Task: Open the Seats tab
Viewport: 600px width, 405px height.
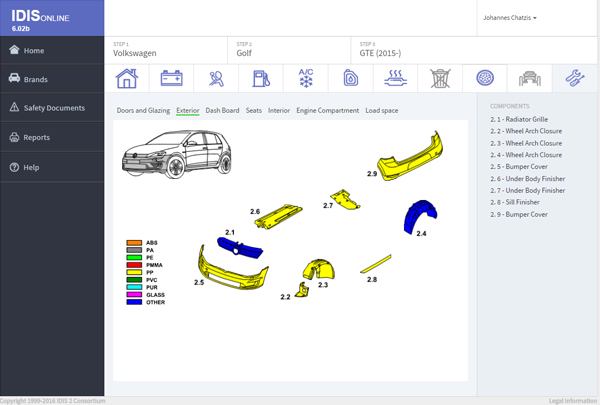Action: (x=253, y=110)
